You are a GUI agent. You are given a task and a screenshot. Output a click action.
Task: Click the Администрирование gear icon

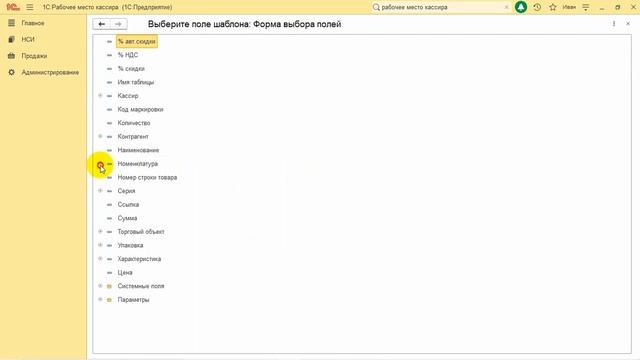coord(11,72)
